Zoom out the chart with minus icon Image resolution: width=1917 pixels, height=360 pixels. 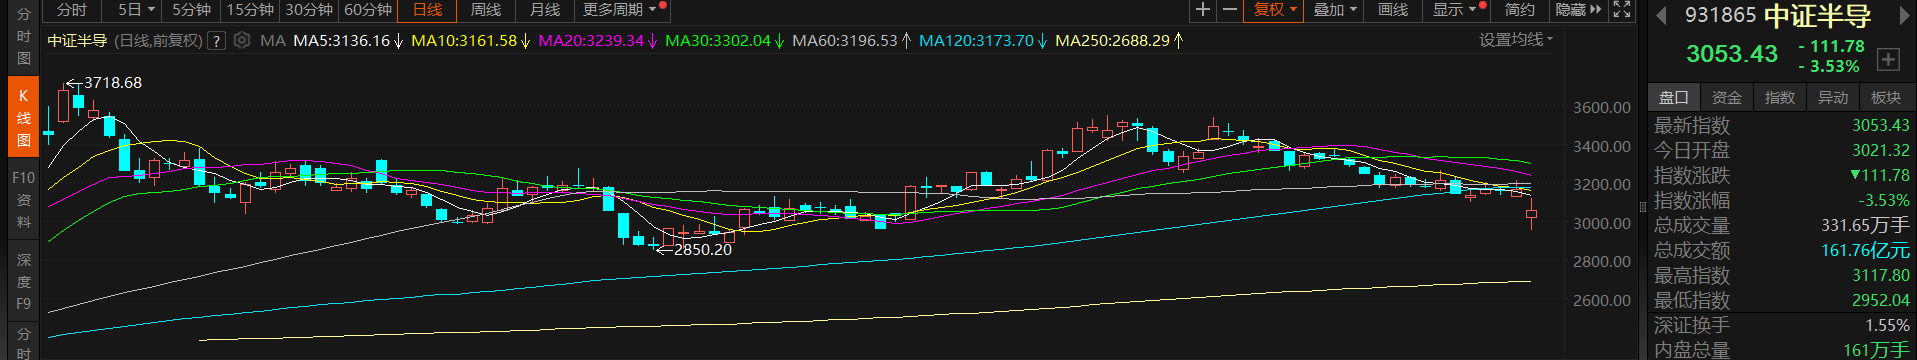click(1229, 10)
